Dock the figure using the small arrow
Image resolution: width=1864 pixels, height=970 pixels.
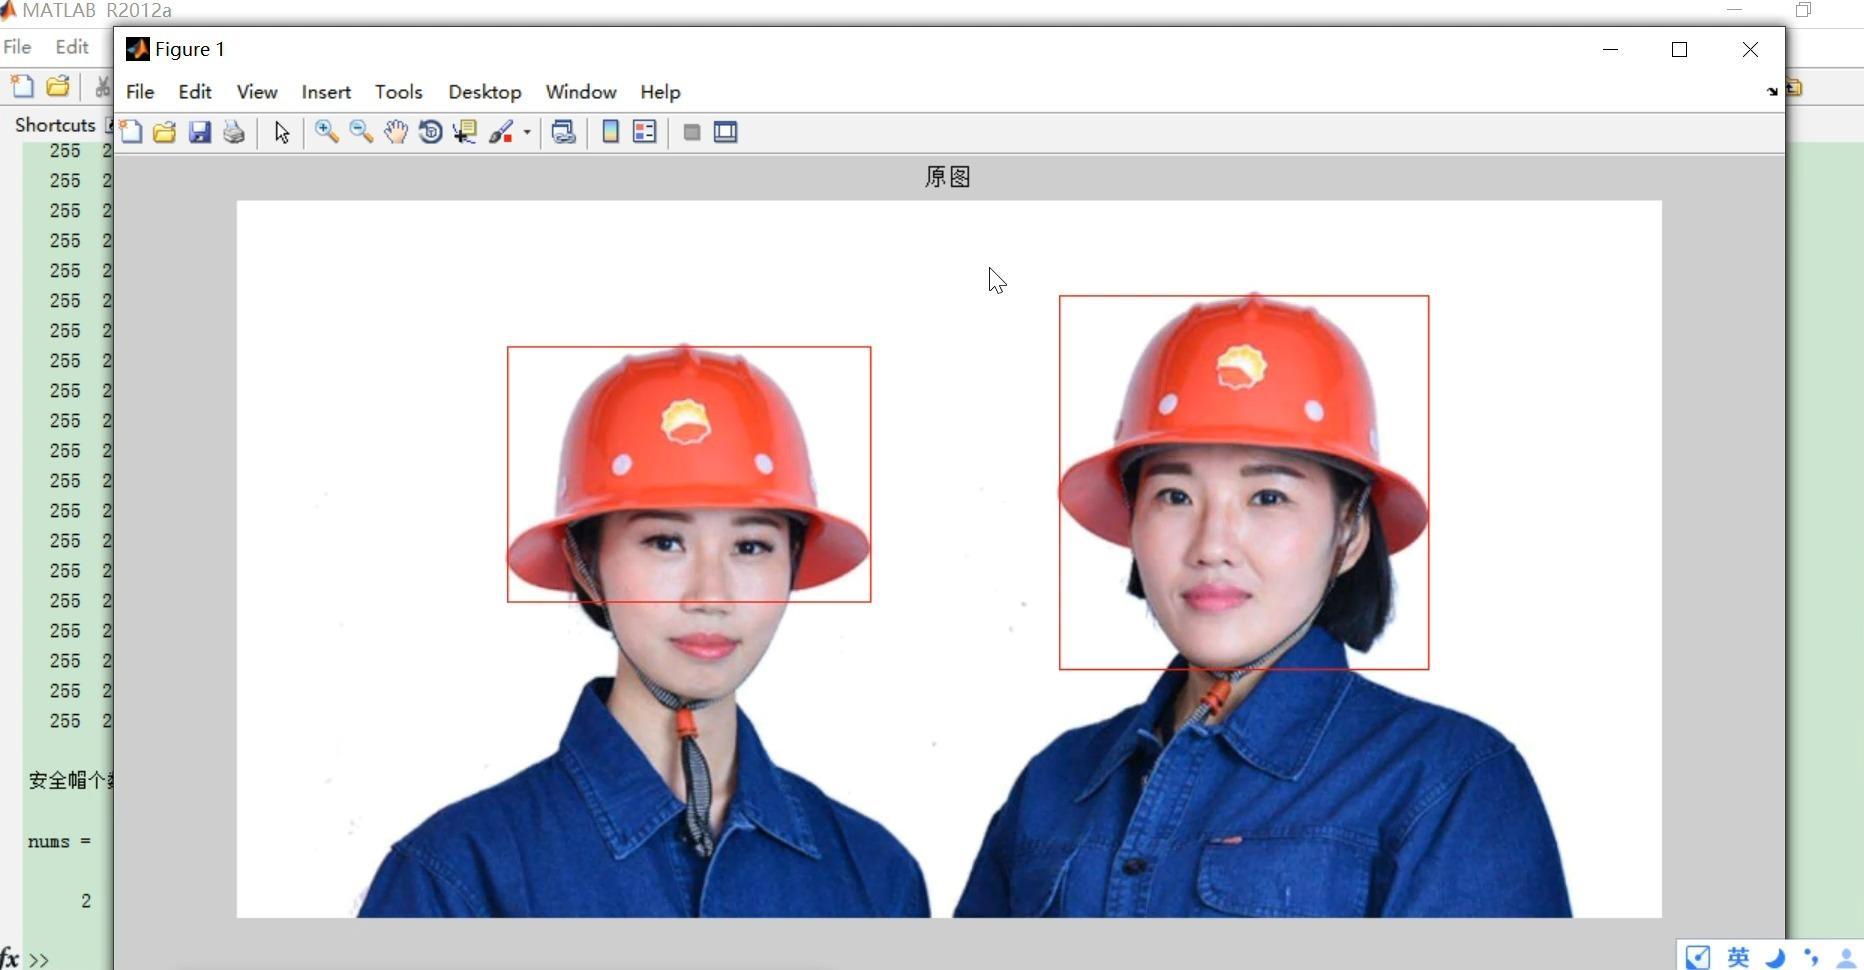pyautogui.click(x=1772, y=91)
